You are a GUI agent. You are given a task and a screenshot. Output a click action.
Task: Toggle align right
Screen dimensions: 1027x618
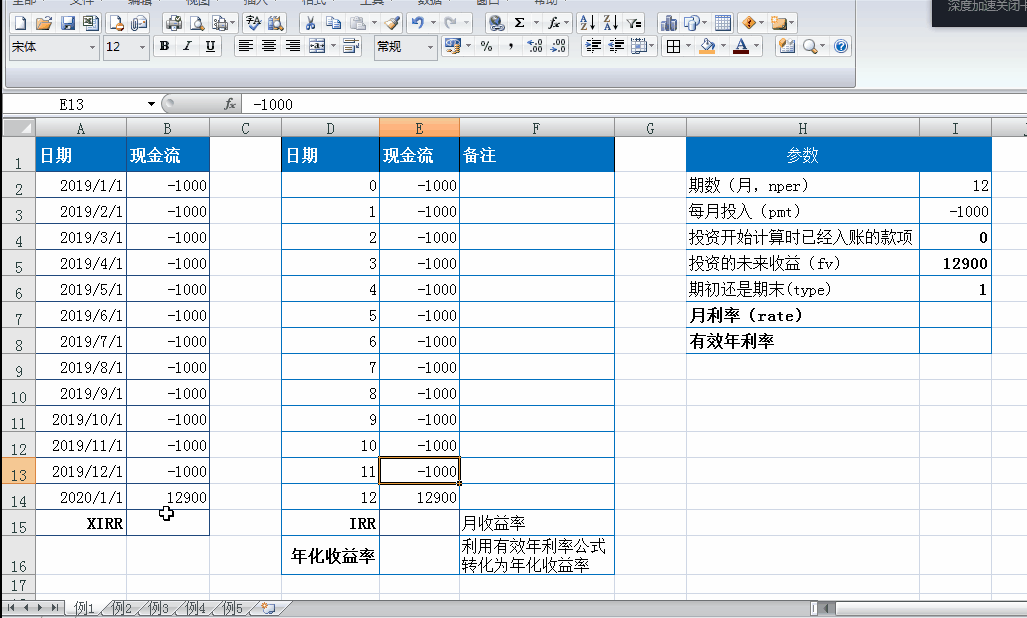292,46
